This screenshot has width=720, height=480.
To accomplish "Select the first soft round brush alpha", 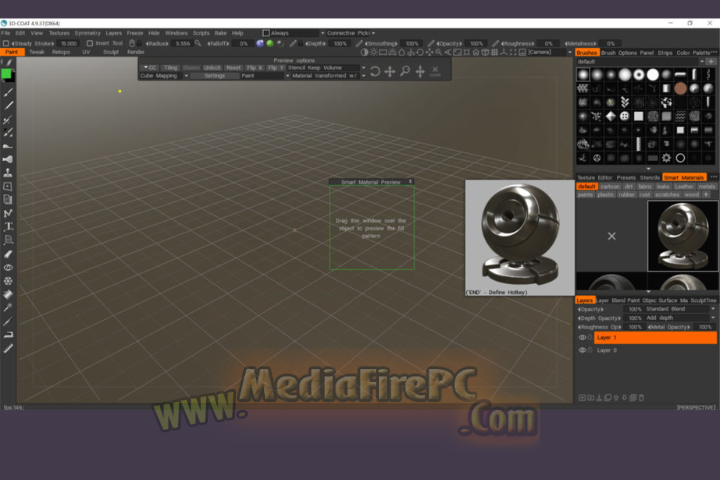I will [x=583, y=74].
